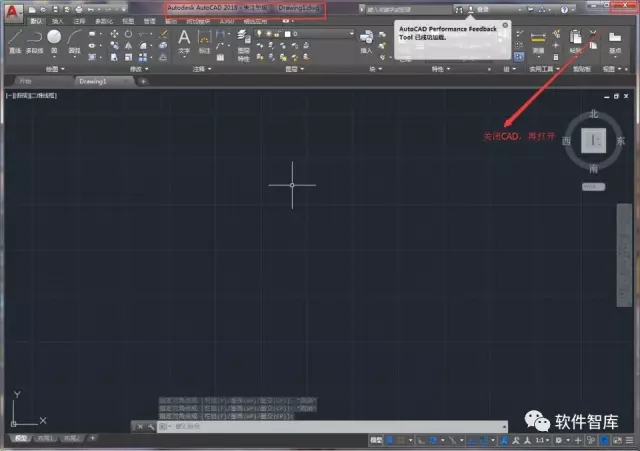This screenshot has height=451, width=640.
Task: Open the Drawing1 file tab
Action: [104, 81]
